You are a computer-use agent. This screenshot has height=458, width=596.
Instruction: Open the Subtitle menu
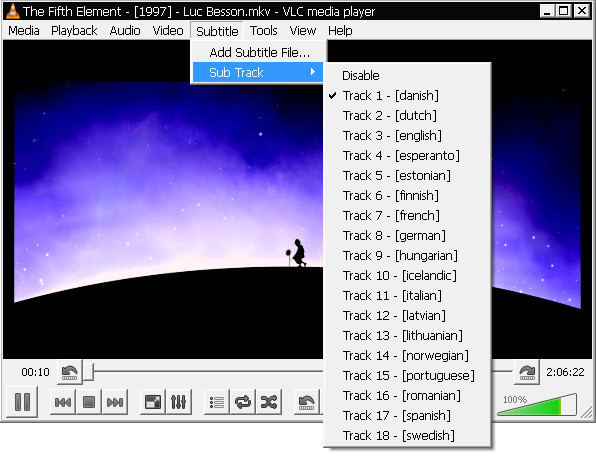217,31
